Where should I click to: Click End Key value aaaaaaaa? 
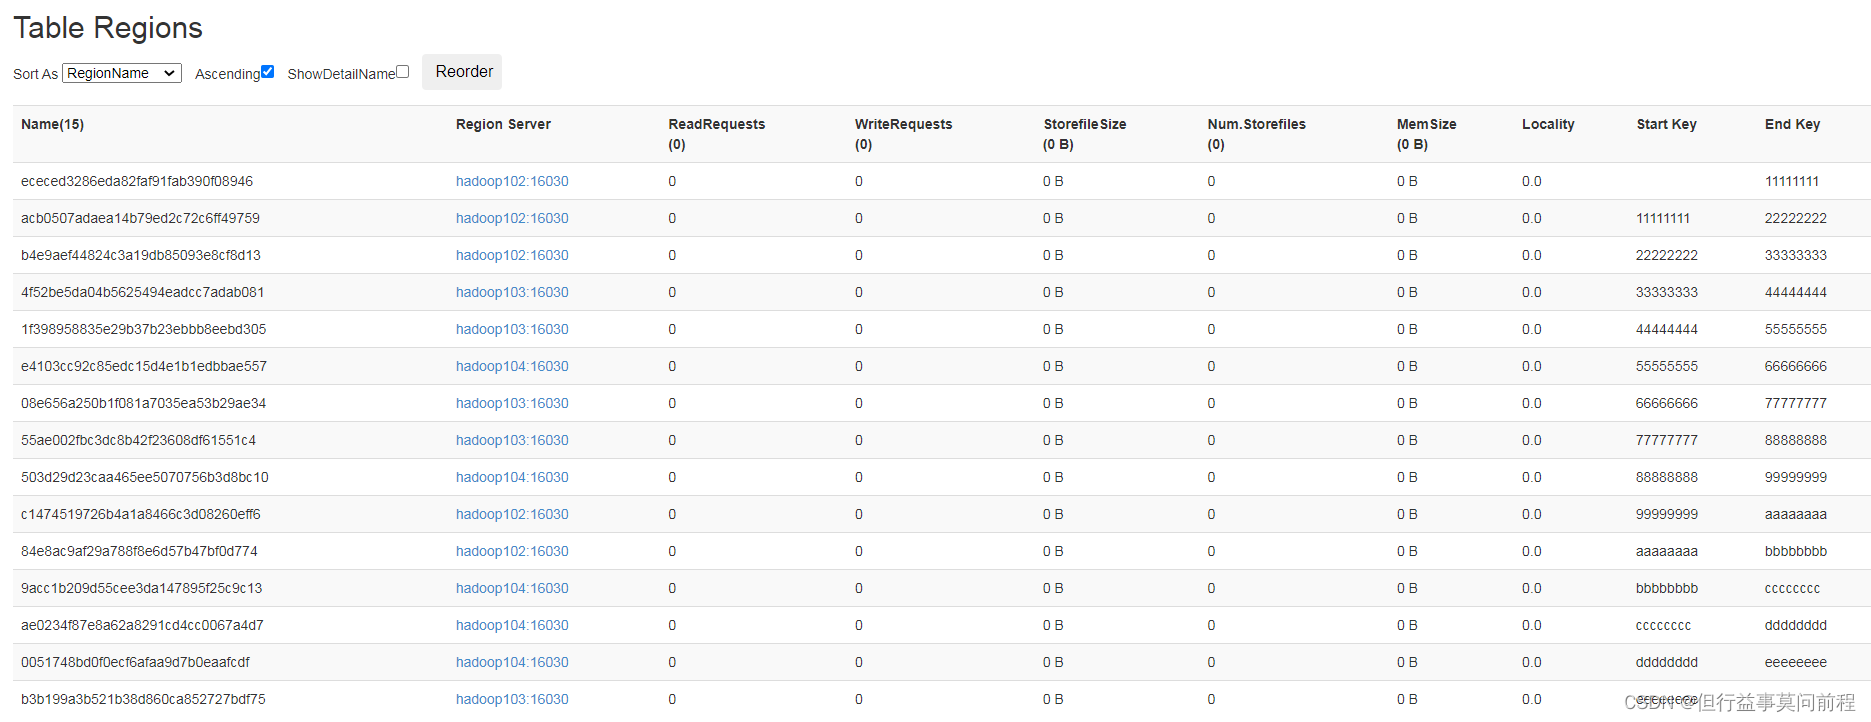[x=1796, y=514]
